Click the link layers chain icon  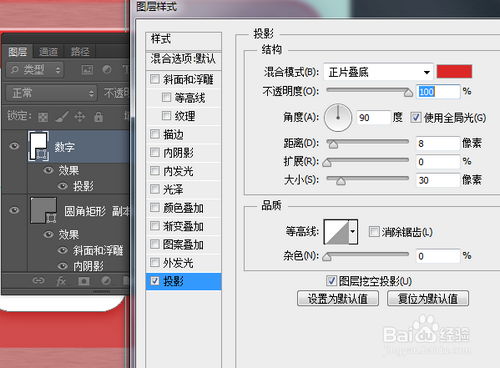[38, 281]
